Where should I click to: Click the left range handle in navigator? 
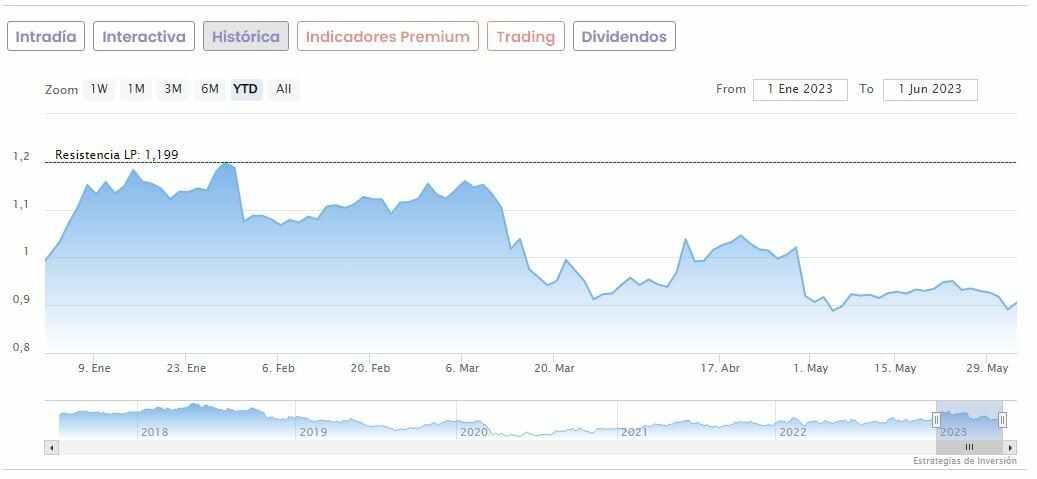point(936,420)
